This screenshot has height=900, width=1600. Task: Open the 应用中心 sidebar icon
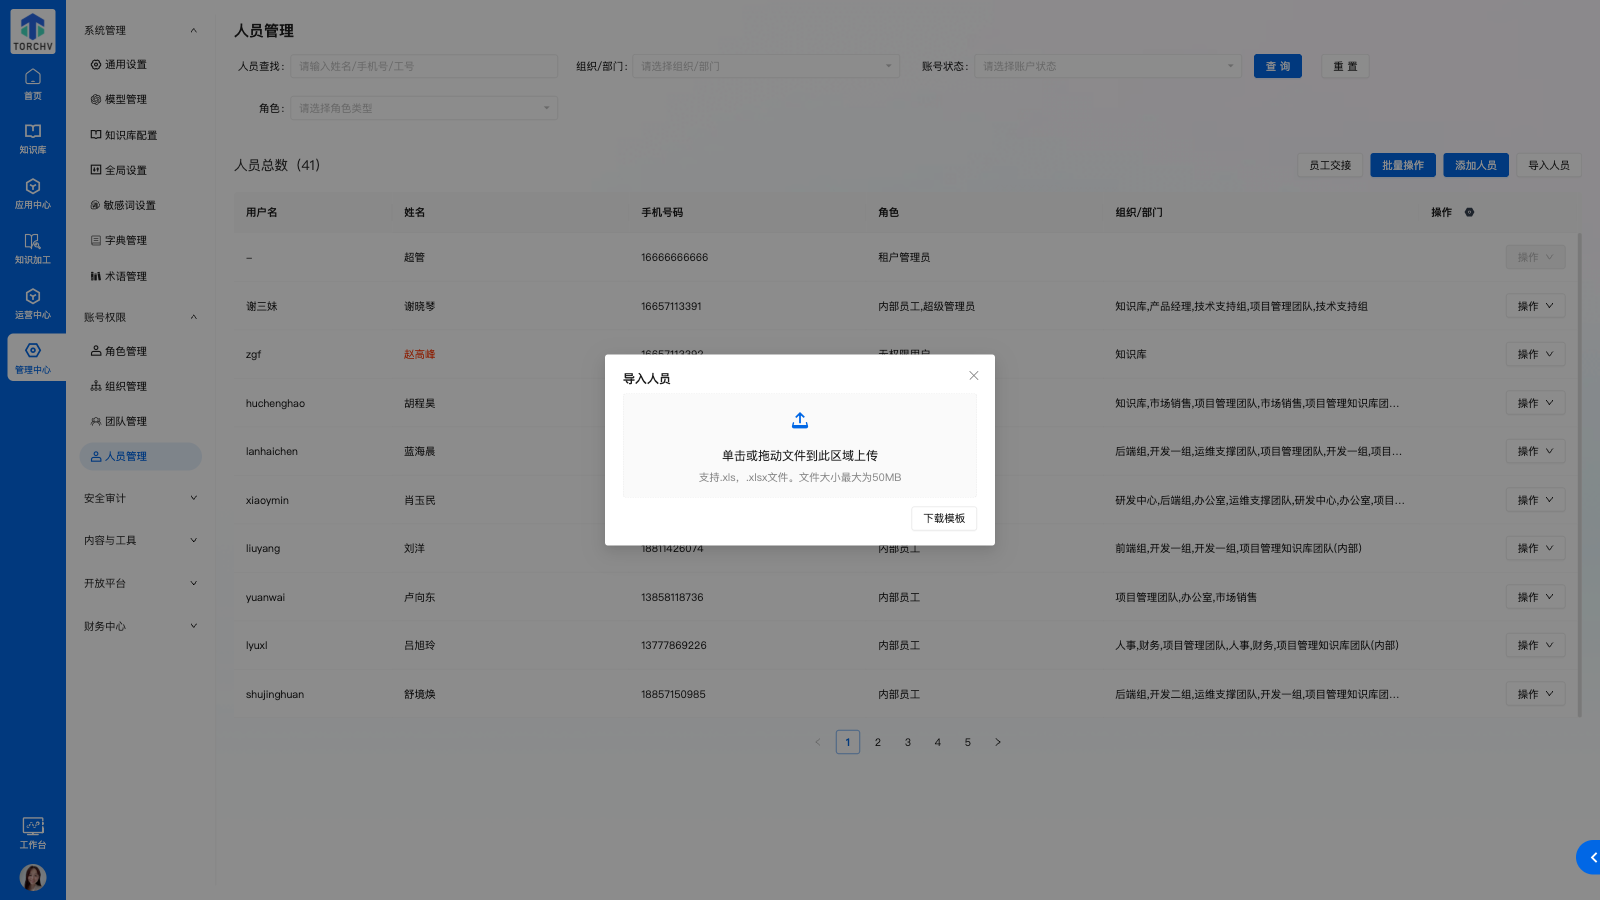pos(33,193)
